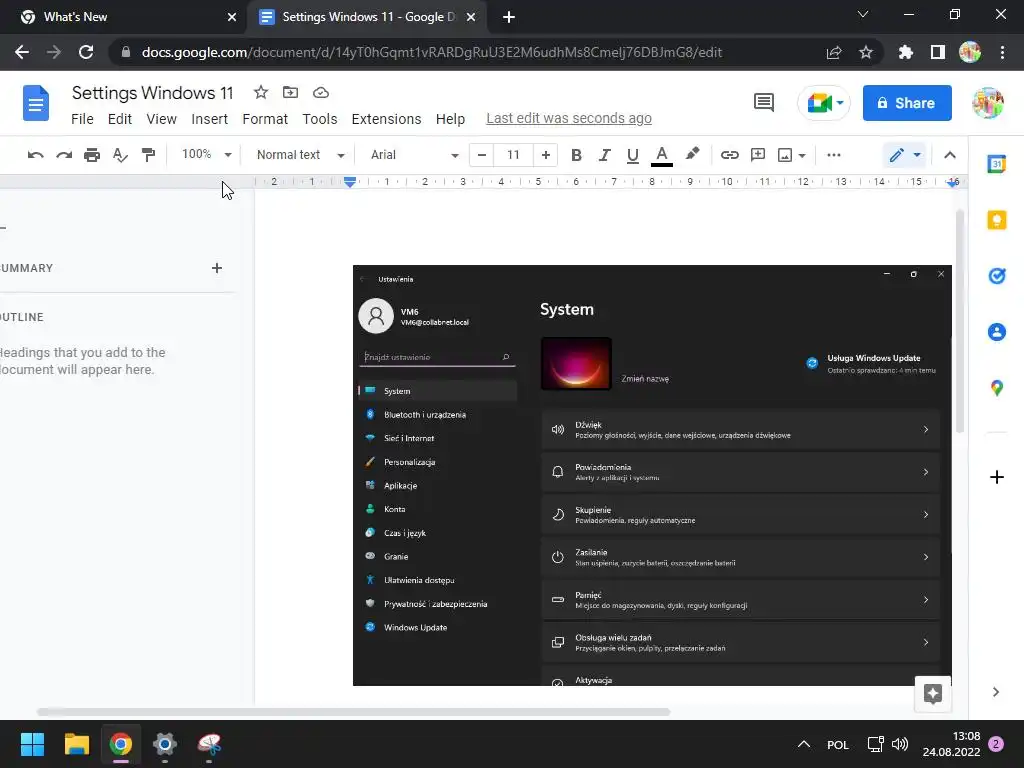Click the Insert image icon
Image resolution: width=1024 pixels, height=768 pixels.
(784, 155)
